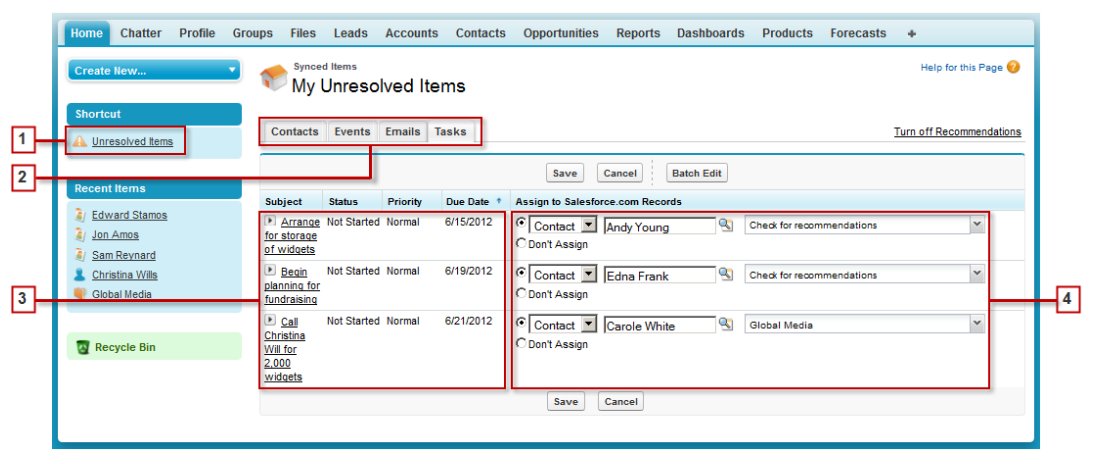
Task: Switch to the Contacts unresolved items subtab
Action: point(295,131)
